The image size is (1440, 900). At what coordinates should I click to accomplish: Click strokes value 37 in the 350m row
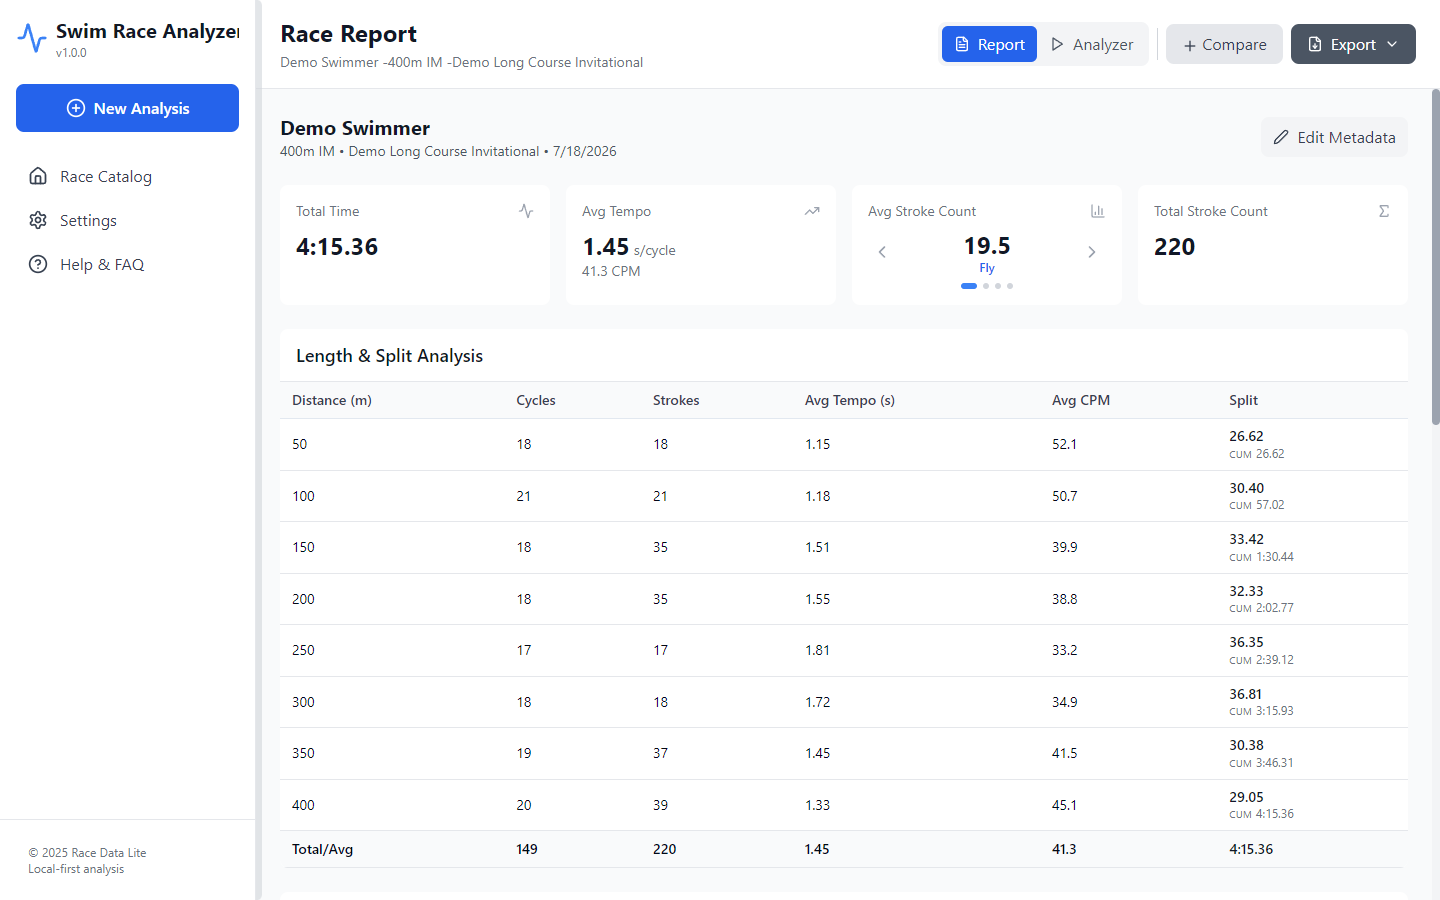660,753
